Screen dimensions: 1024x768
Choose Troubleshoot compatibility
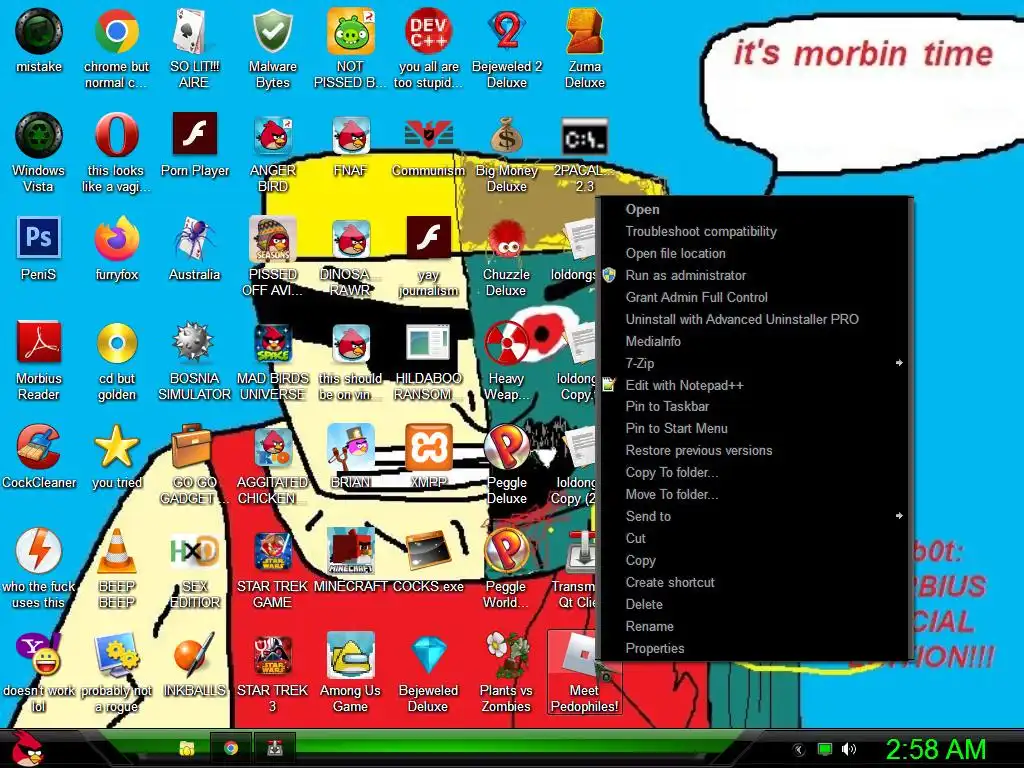click(x=756, y=231)
